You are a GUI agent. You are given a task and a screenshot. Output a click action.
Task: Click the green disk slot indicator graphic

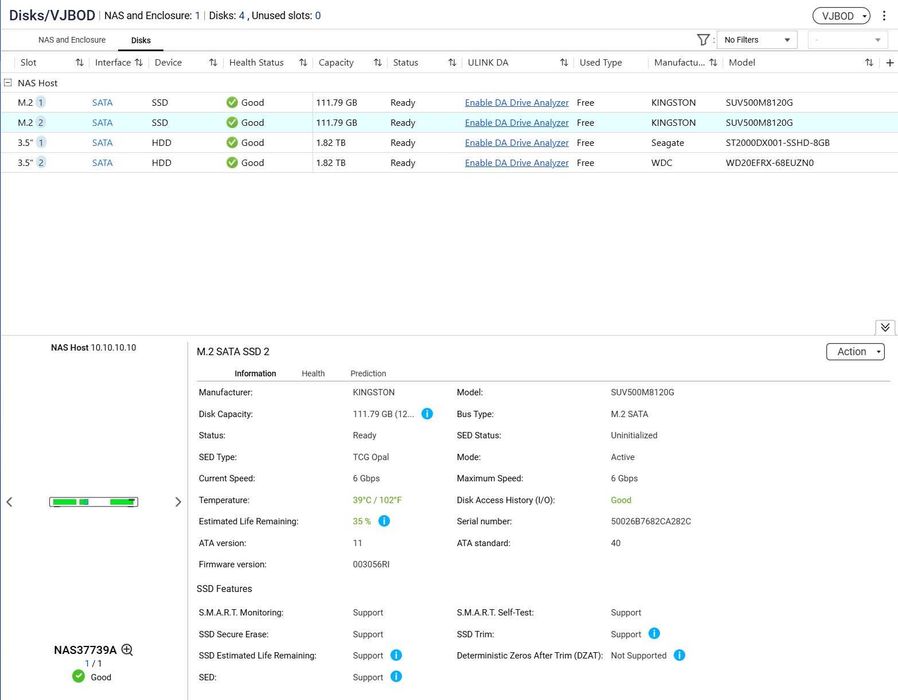click(x=93, y=502)
